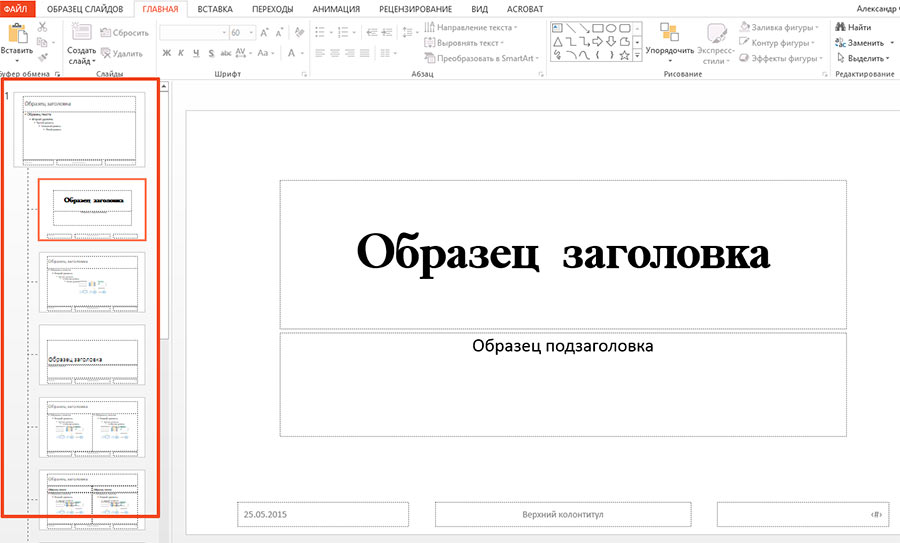Toggle italic (К) formatting
Image resolution: width=900 pixels, height=543 pixels.
pyautogui.click(x=182, y=53)
